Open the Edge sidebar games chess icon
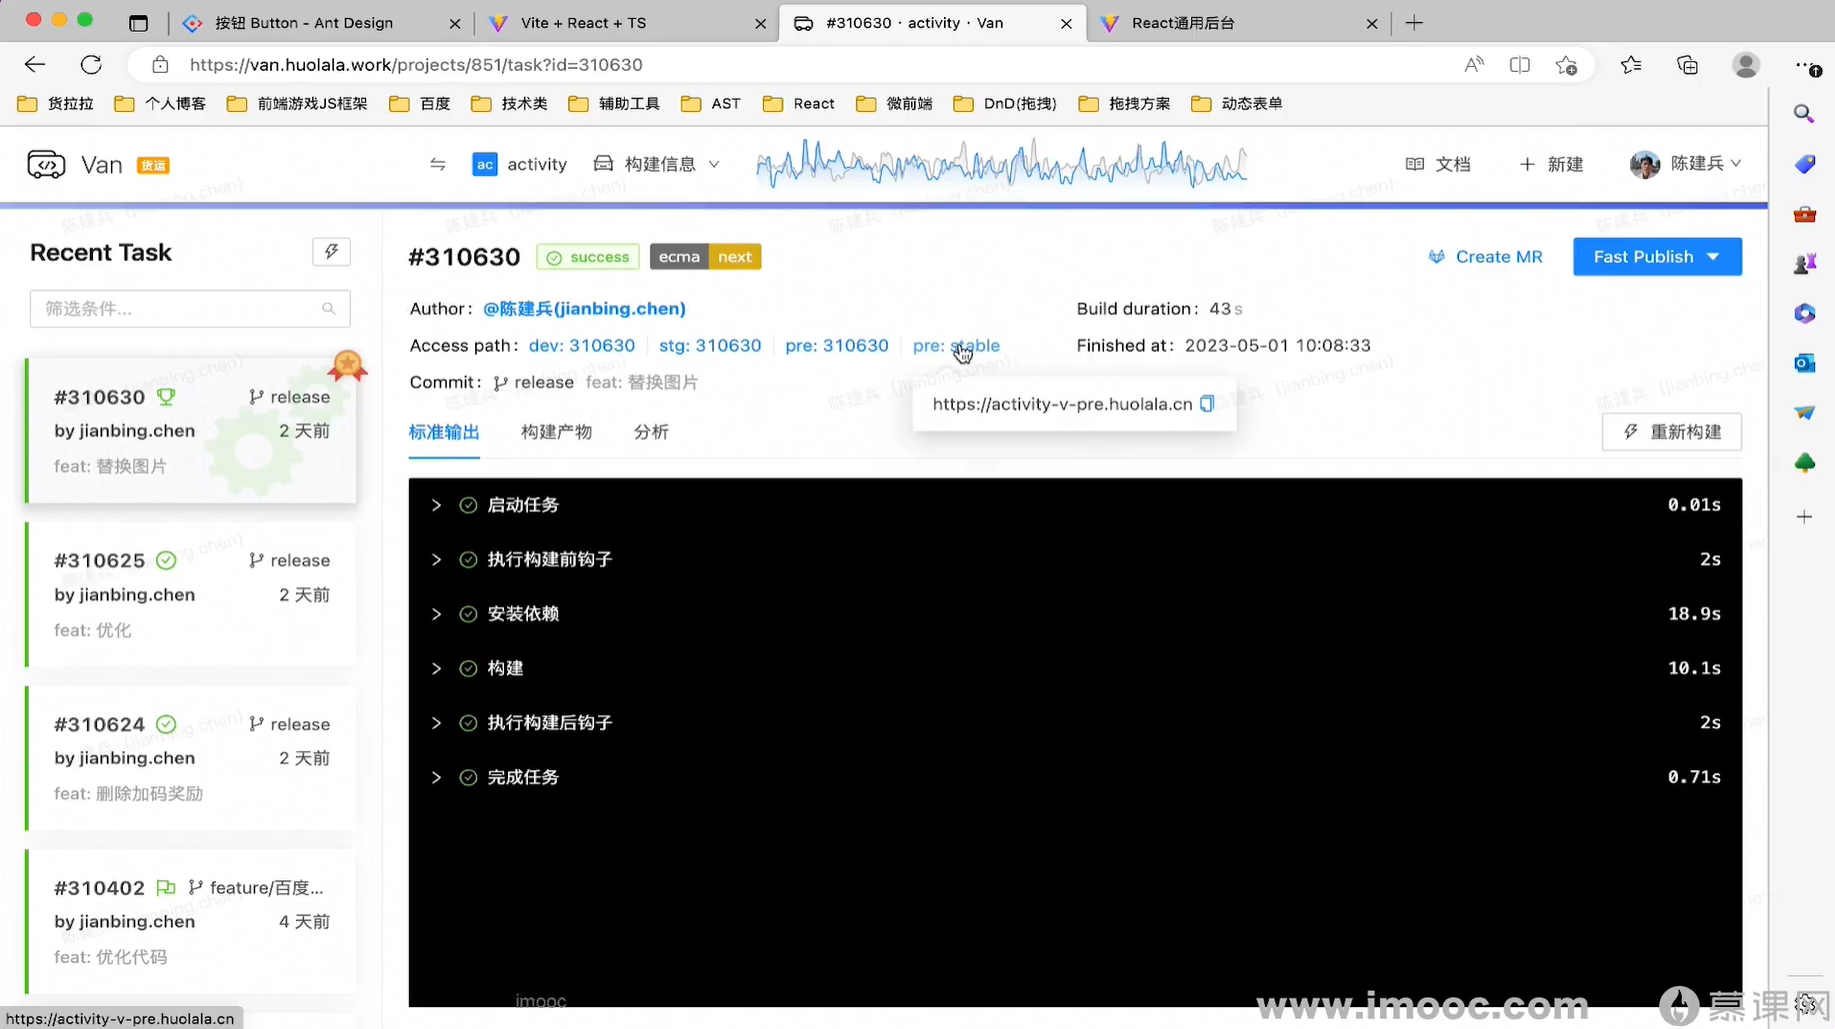 [1804, 264]
